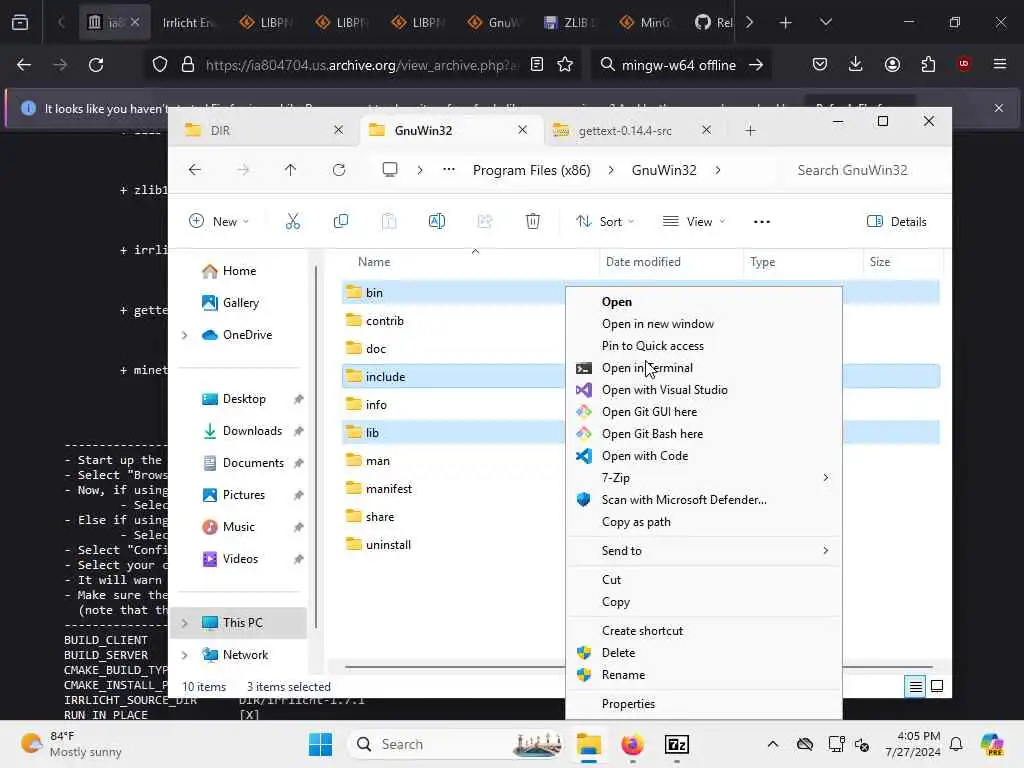This screenshot has width=1024, height=768.
Task: Open Gallery in the navigation pane
Action: tap(231, 303)
